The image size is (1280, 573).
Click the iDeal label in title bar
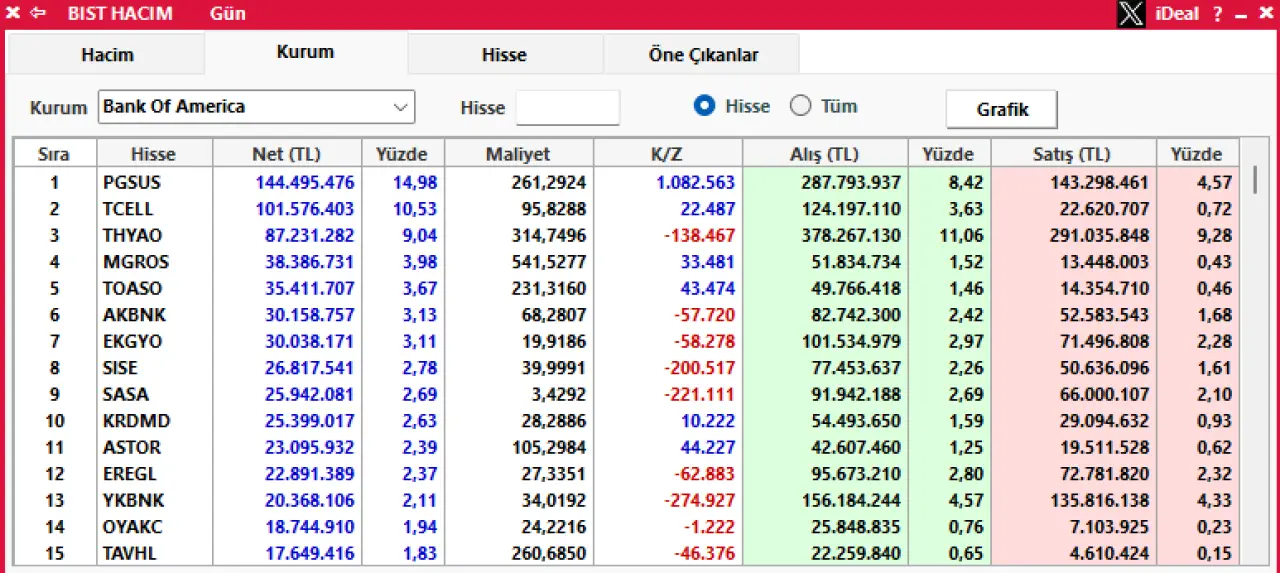(x=1177, y=14)
